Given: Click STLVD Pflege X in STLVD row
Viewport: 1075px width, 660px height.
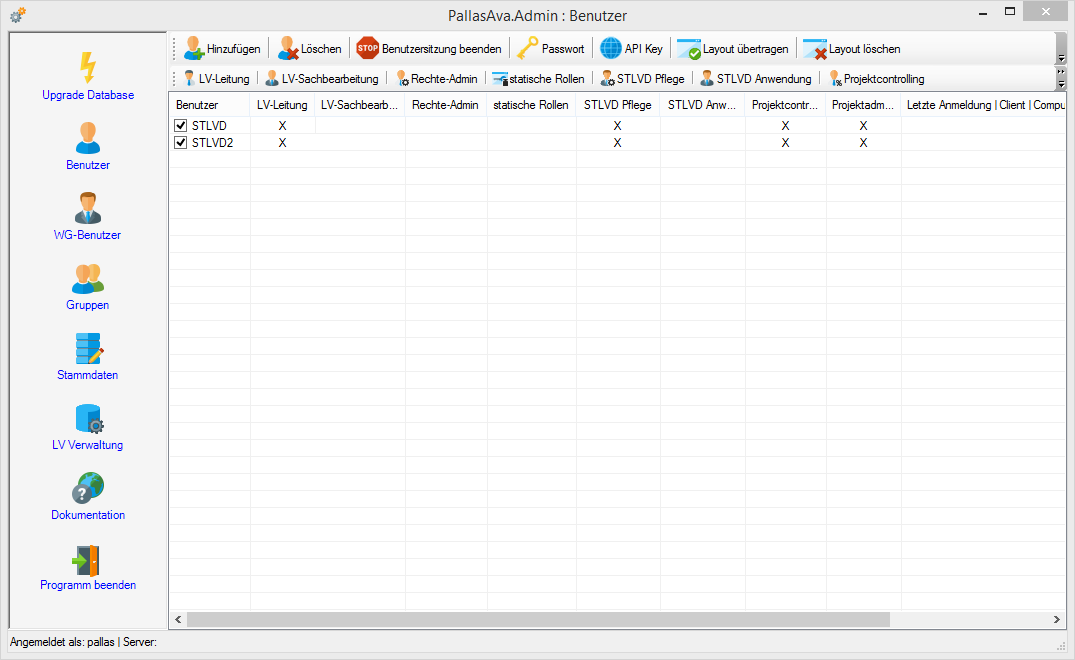Looking at the screenshot, I should pyautogui.click(x=618, y=125).
